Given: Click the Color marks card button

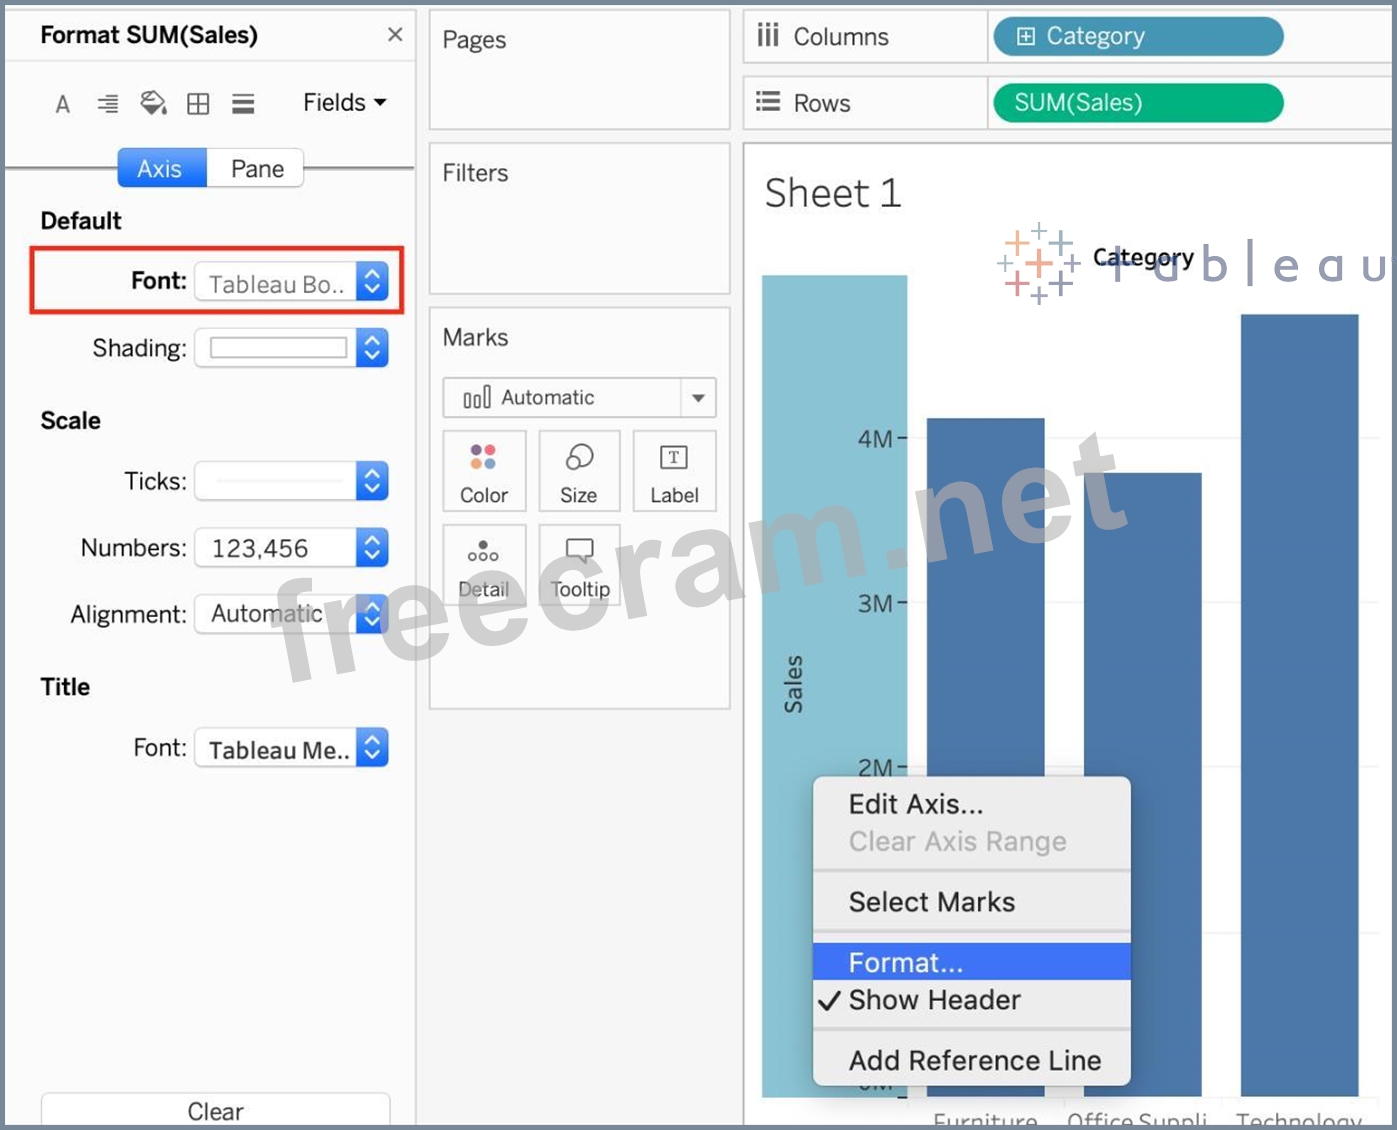Looking at the screenshot, I should pos(484,472).
